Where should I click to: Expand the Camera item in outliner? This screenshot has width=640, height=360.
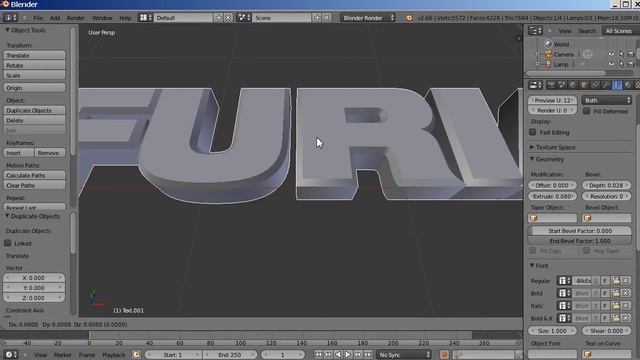coord(538,54)
